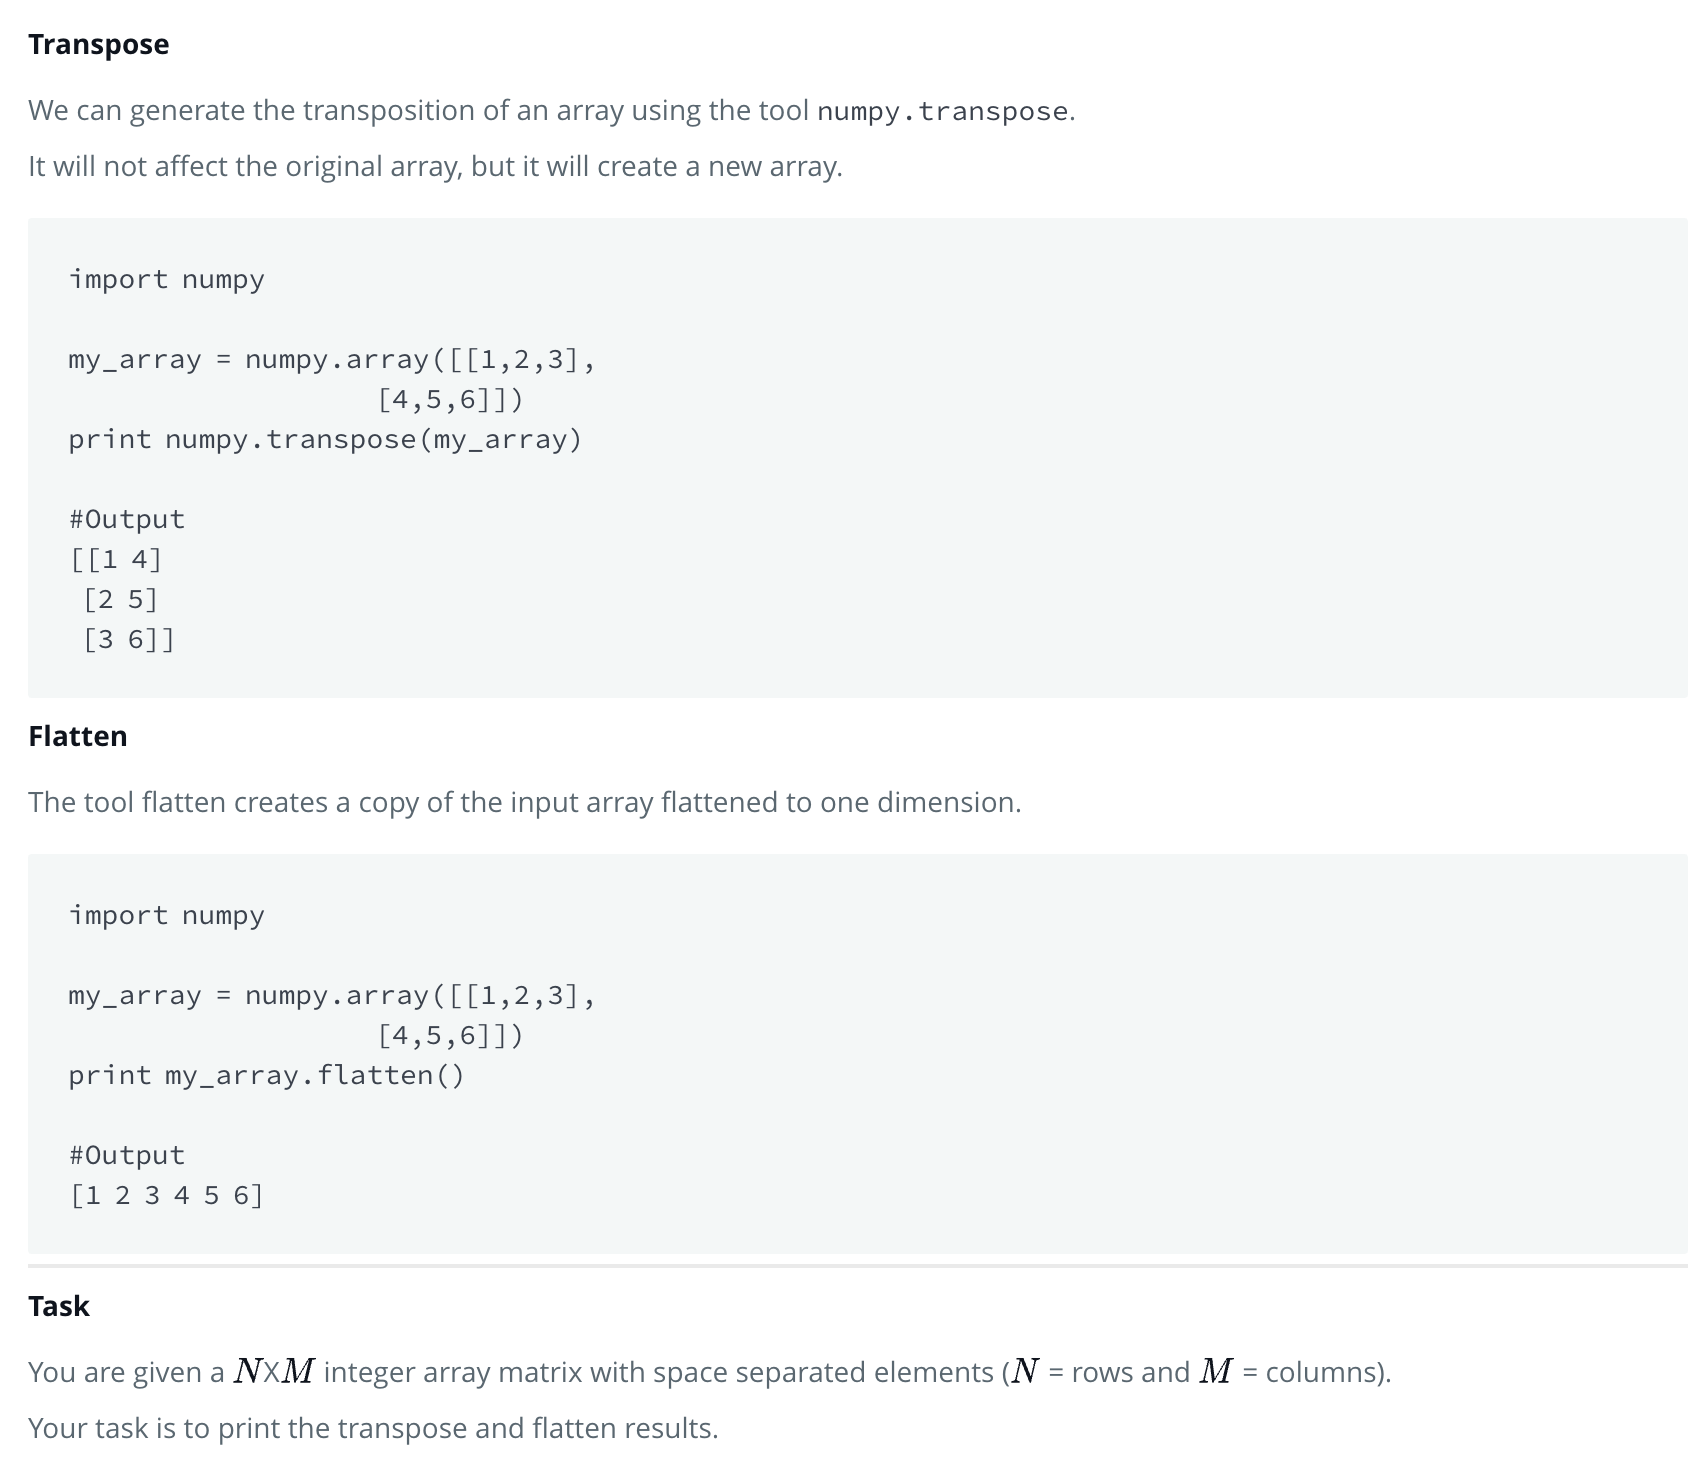Click the sentence about printing transpose and flatten results

pyautogui.click(x=373, y=1428)
